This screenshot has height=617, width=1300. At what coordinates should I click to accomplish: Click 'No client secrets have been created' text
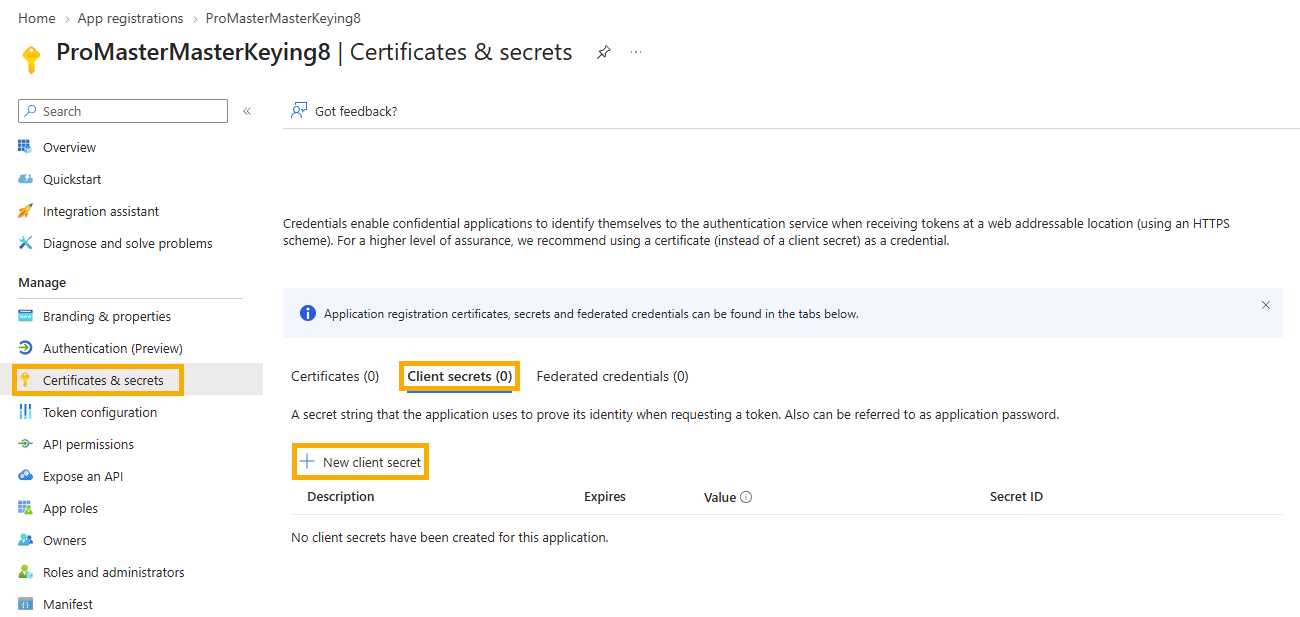click(x=449, y=538)
